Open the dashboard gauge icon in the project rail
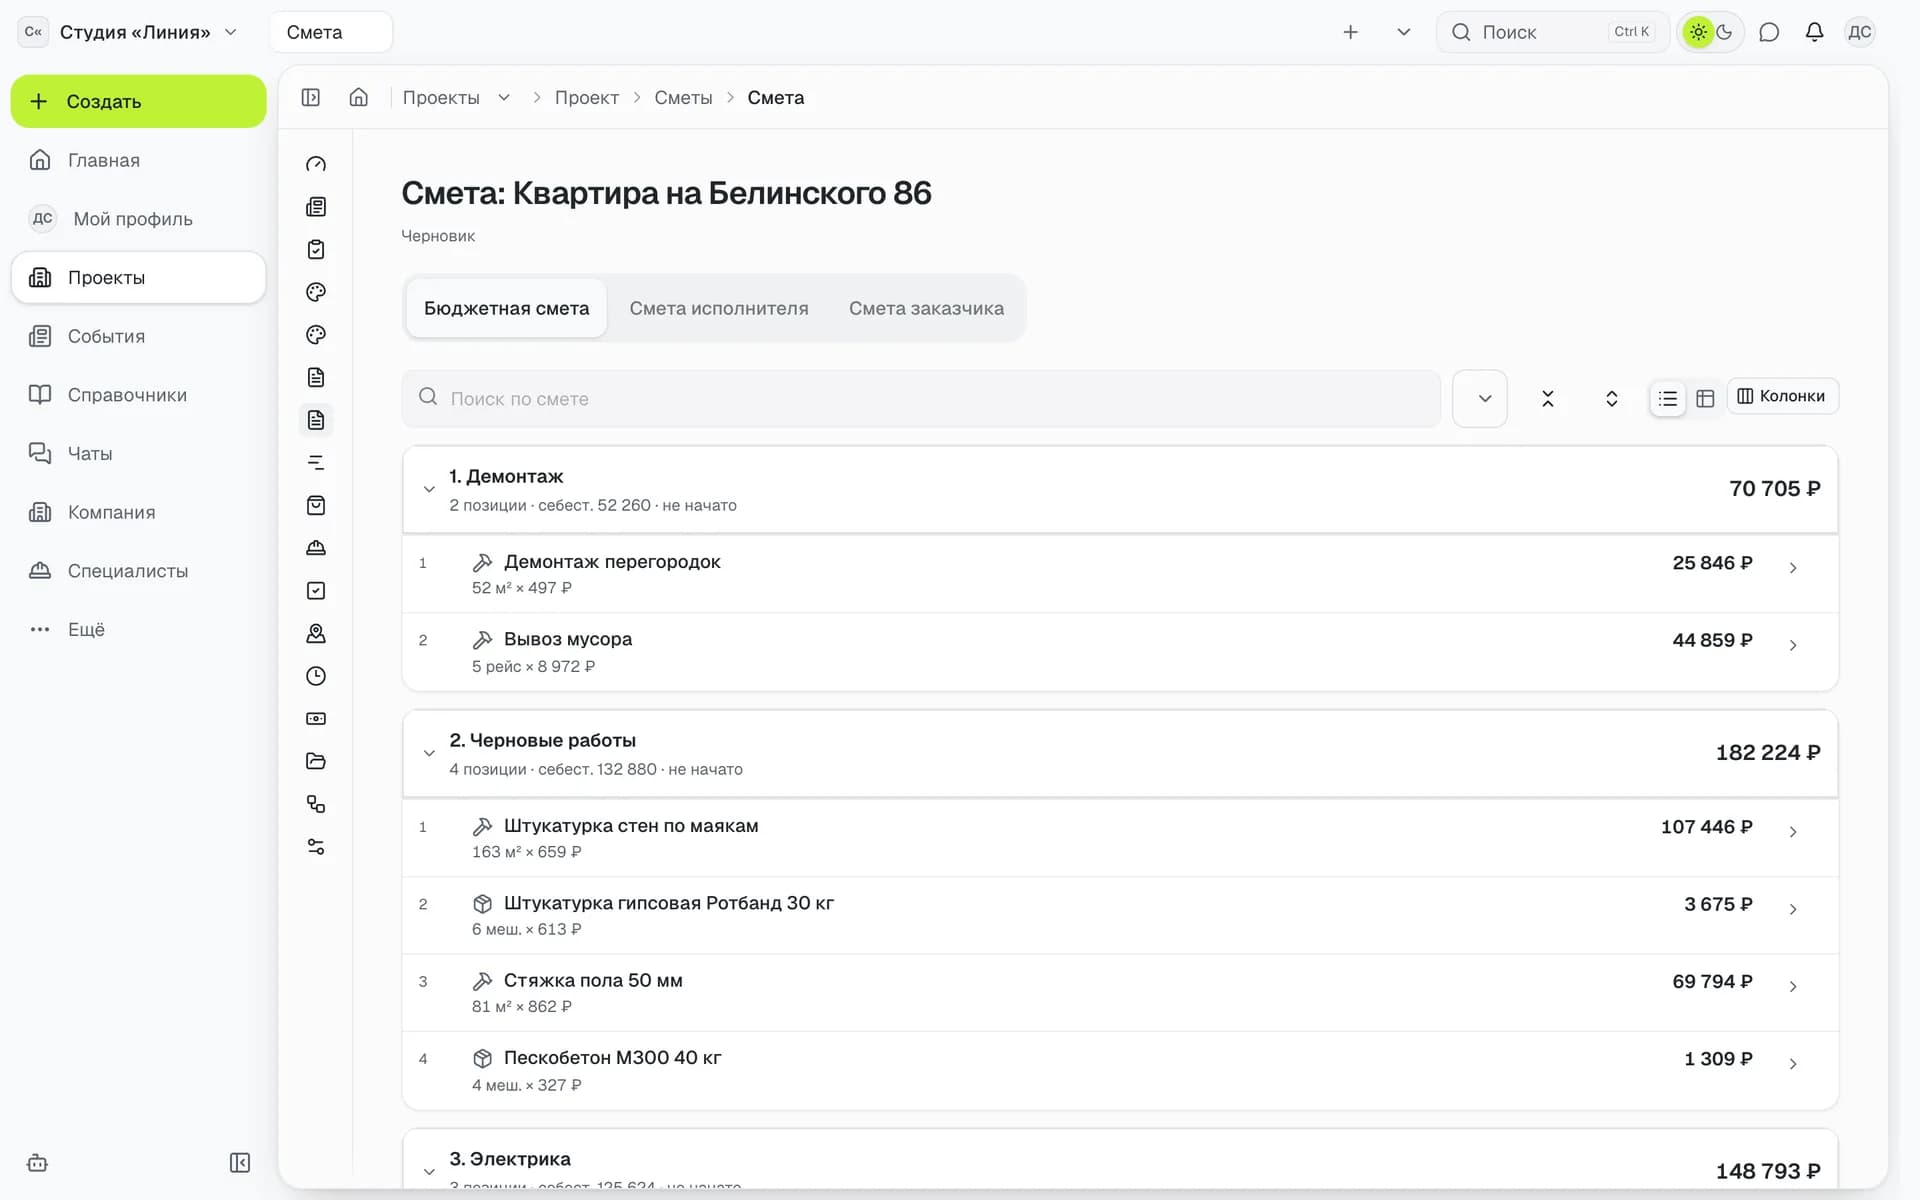The height and width of the screenshot is (1200, 1920). tap(316, 164)
